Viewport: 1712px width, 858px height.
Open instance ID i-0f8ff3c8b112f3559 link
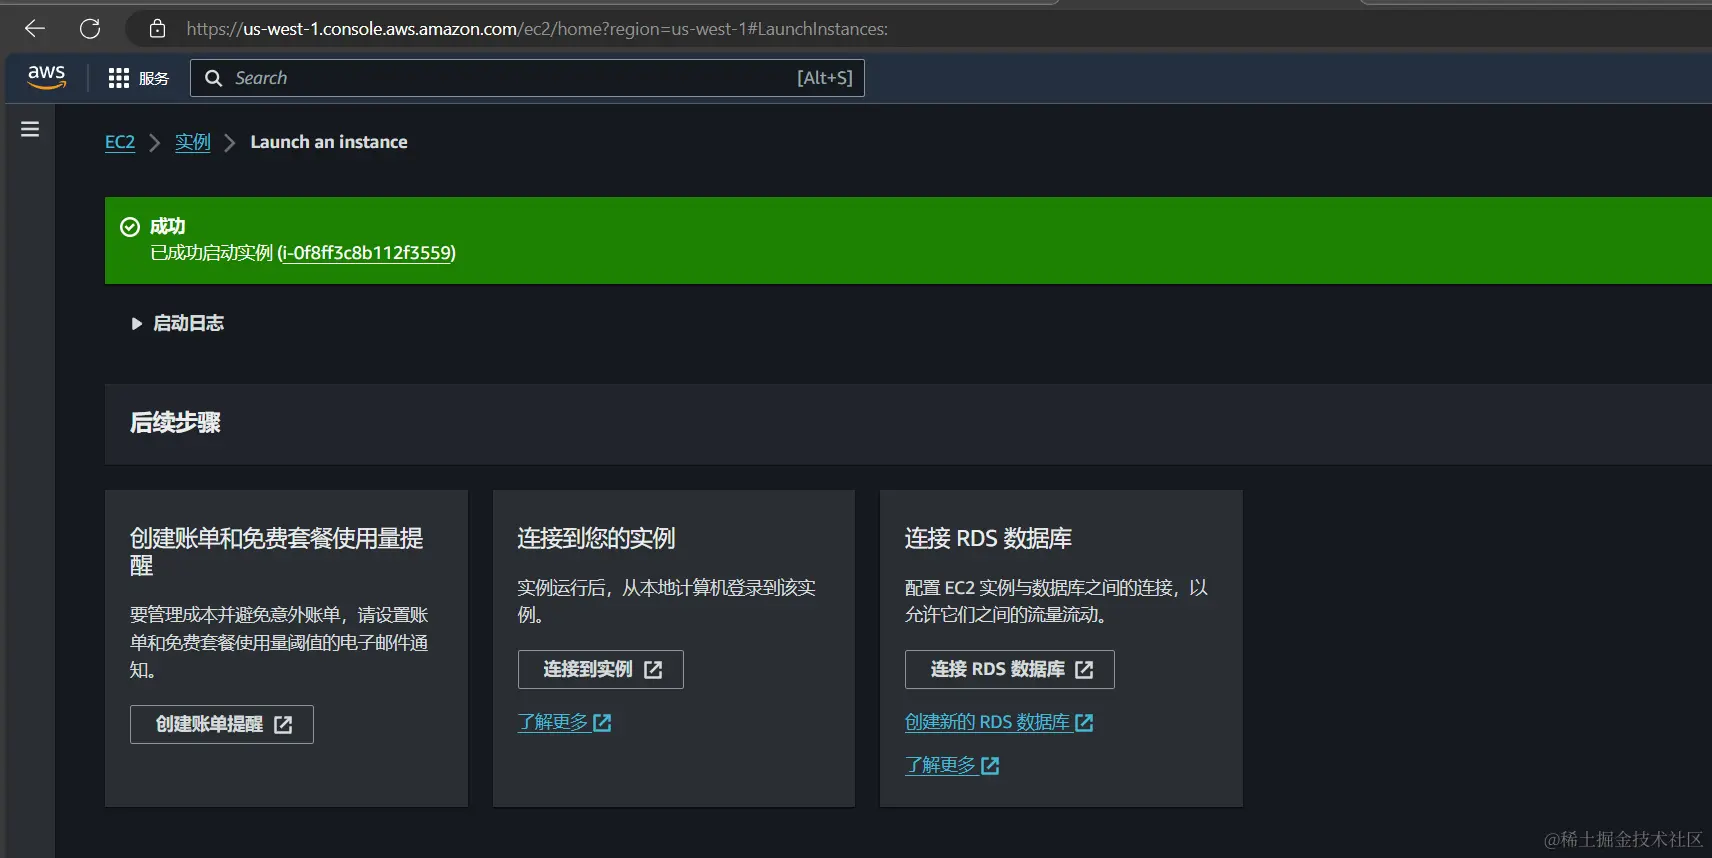pyautogui.click(x=367, y=253)
